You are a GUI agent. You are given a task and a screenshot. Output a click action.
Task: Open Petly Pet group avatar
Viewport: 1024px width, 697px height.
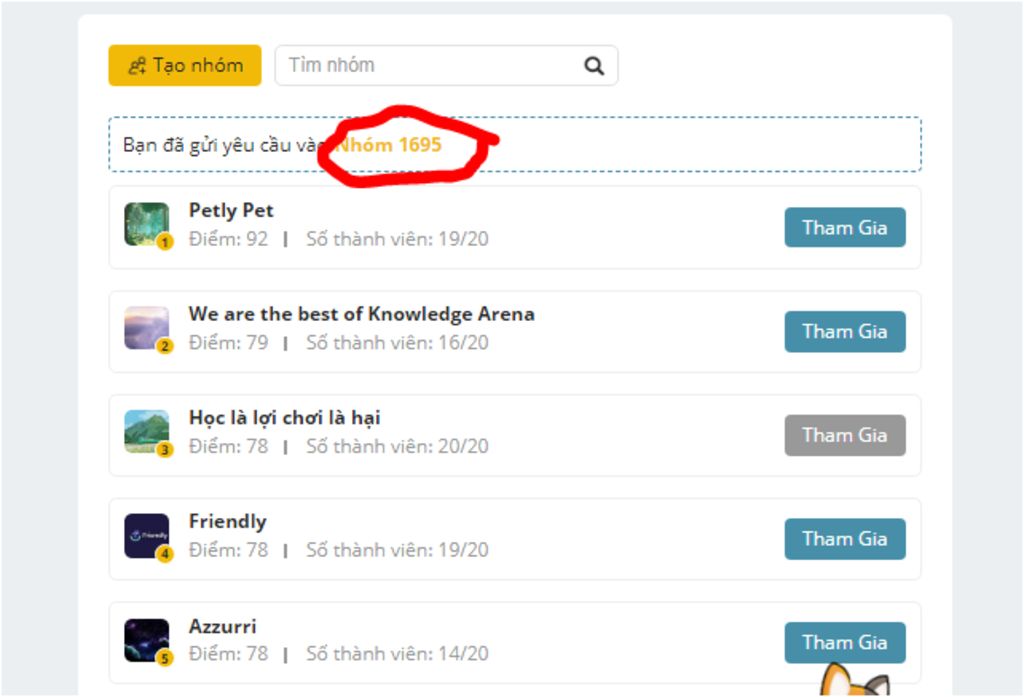146,224
